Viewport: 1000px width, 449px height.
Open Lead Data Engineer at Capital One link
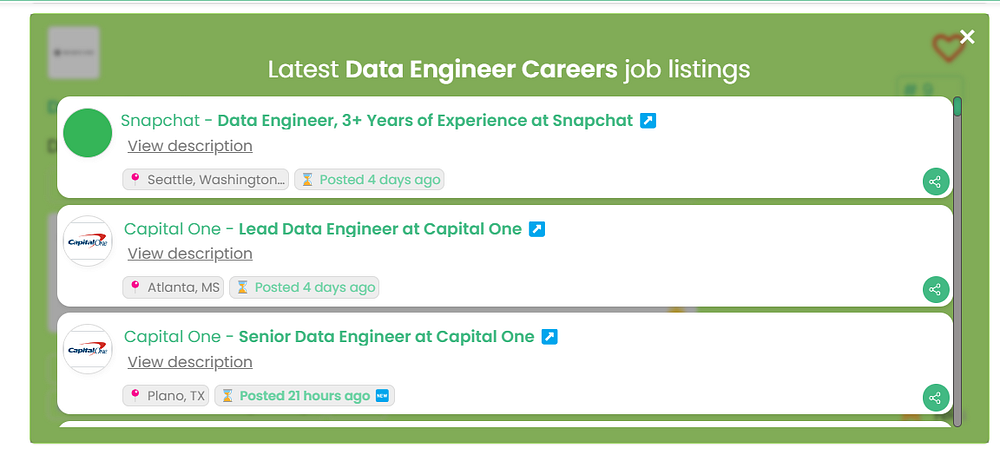tap(380, 229)
